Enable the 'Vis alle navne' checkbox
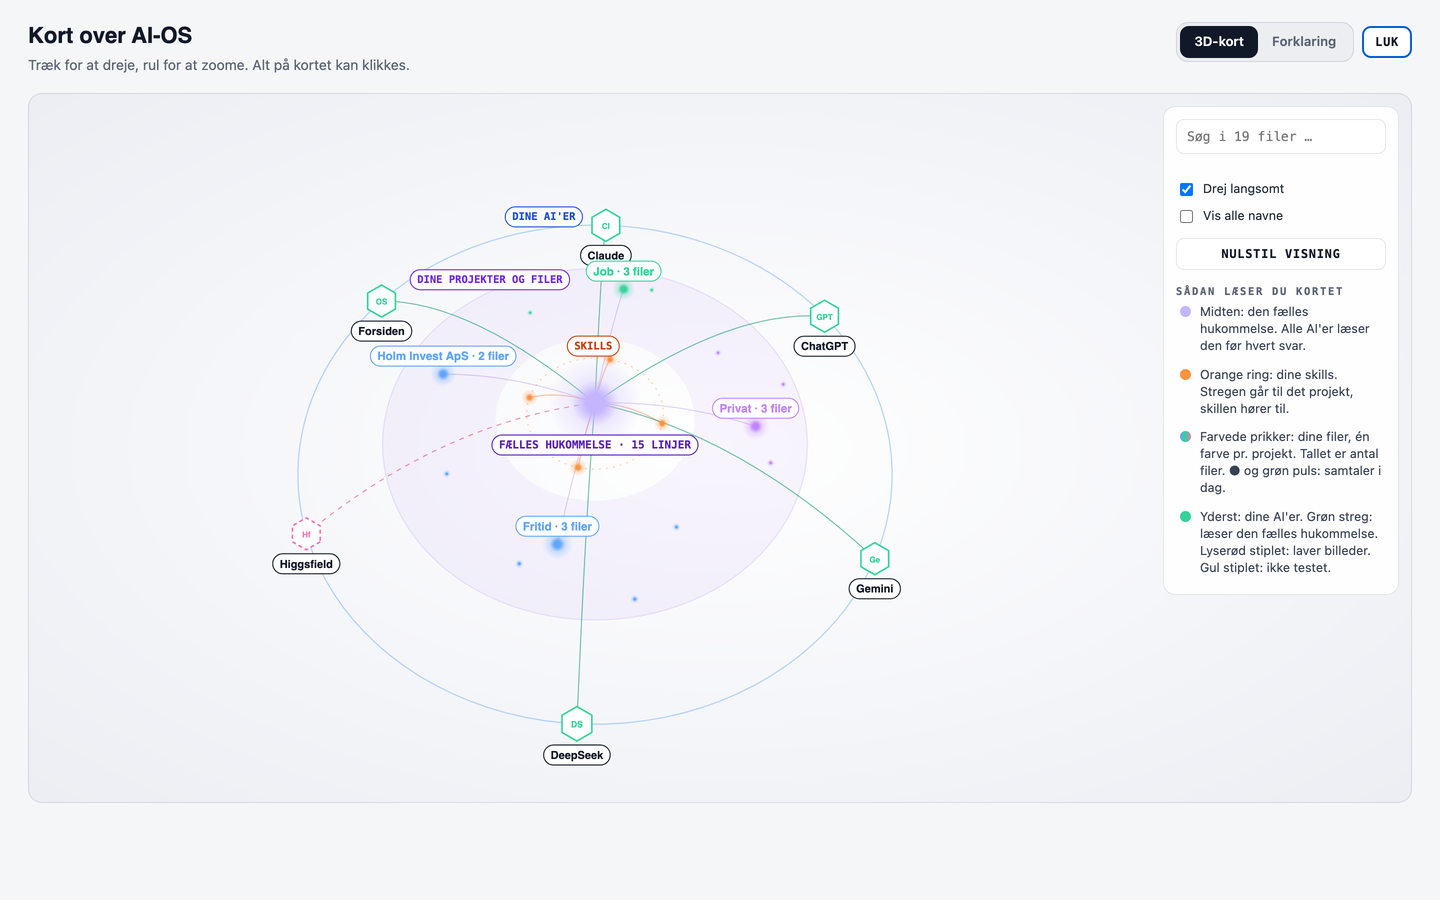 click(x=1187, y=216)
